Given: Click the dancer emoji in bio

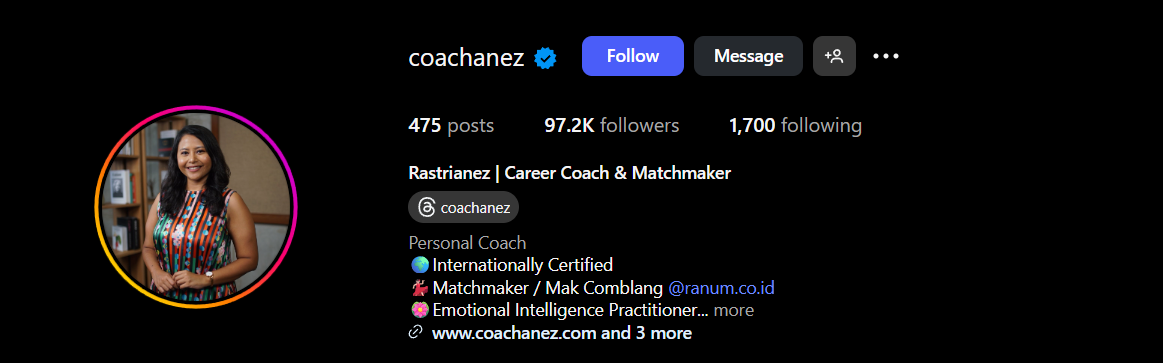Looking at the screenshot, I should pos(418,287).
